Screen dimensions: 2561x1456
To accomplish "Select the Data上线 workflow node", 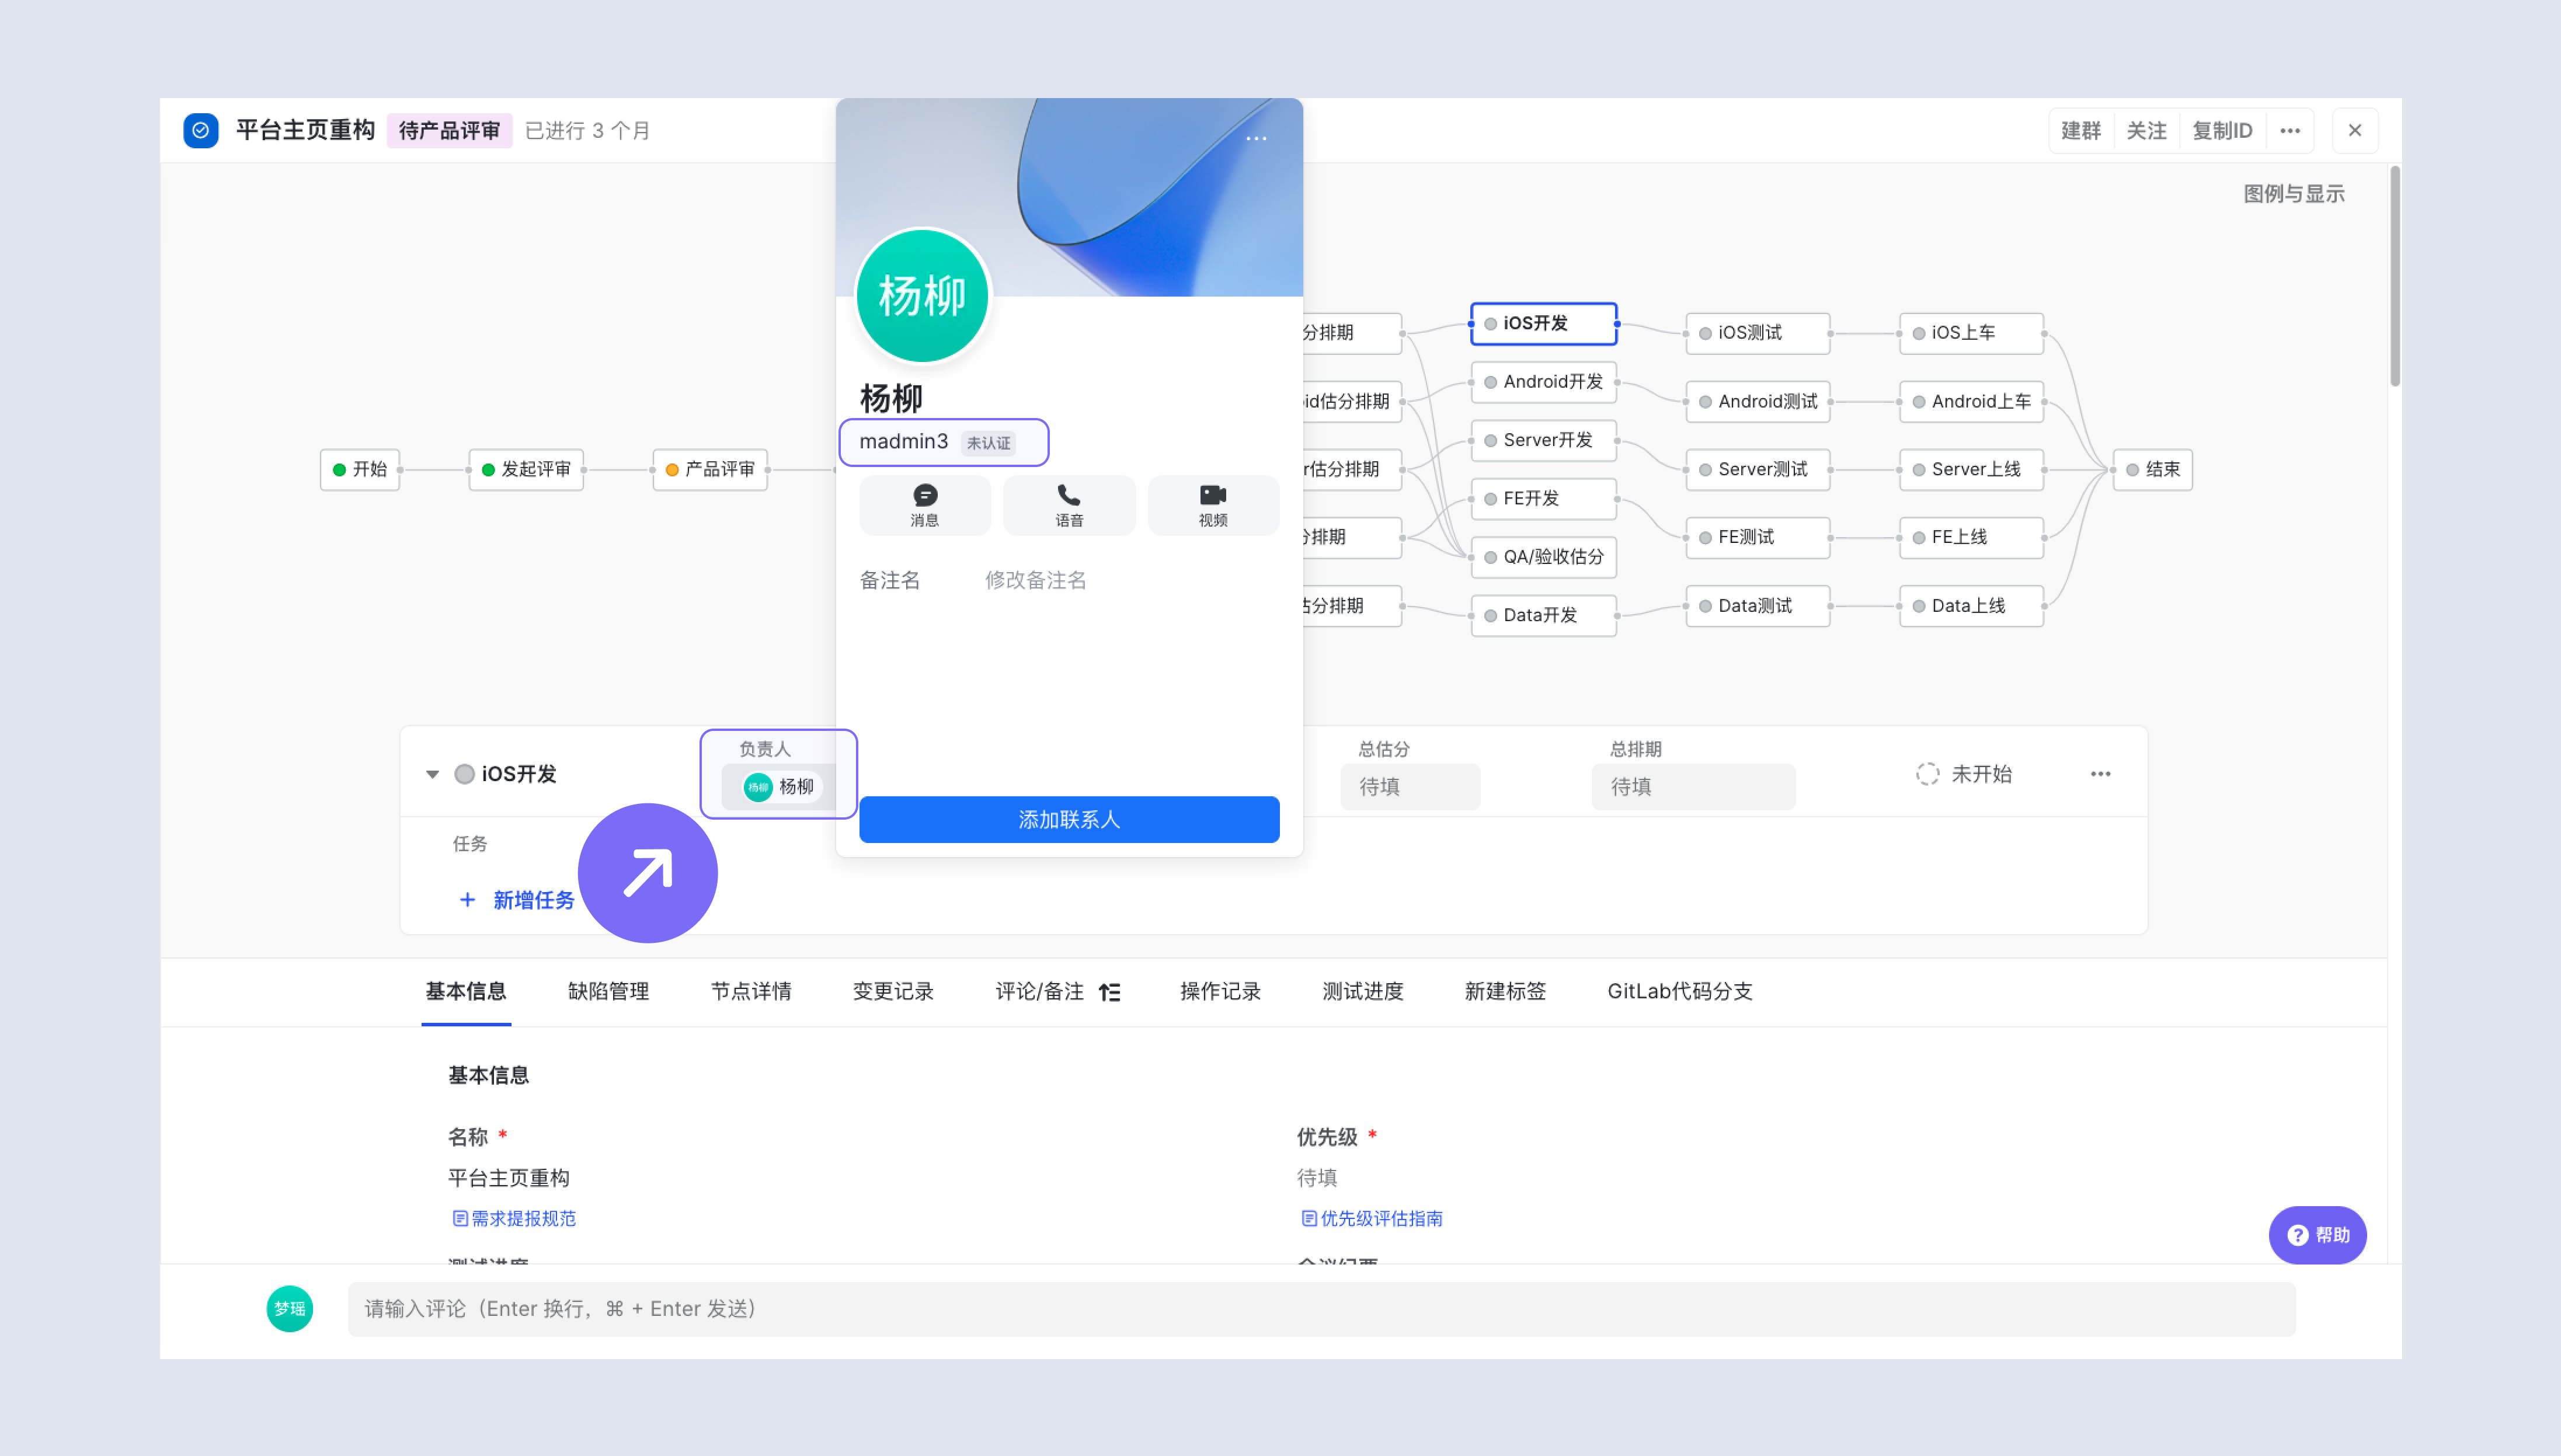I will coord(1972,606).
